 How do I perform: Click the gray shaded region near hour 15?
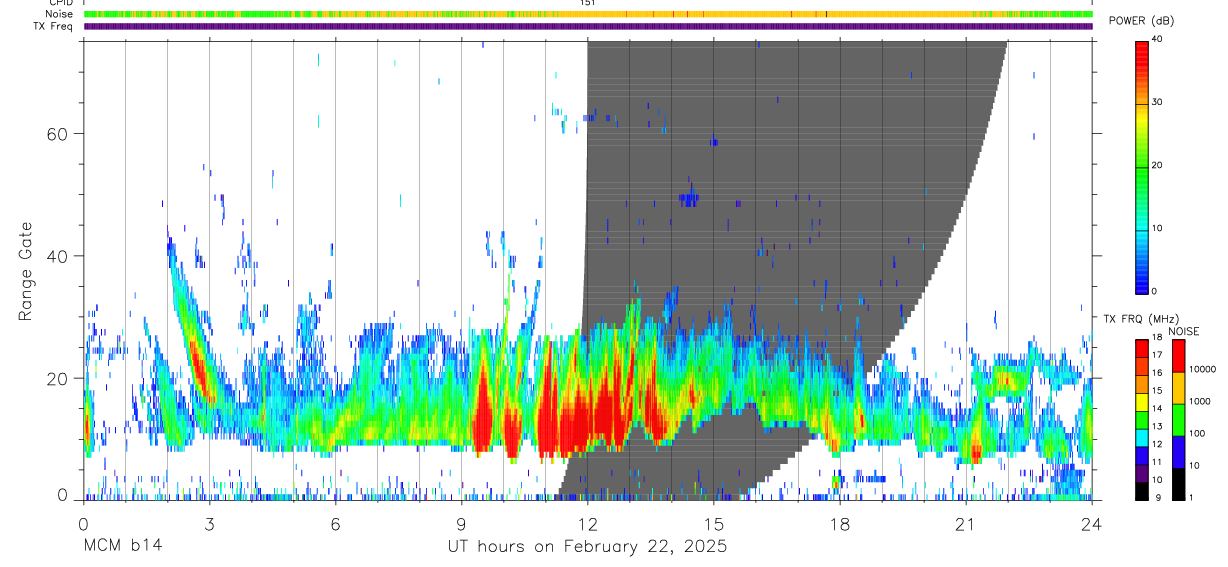tap(713, 250)
